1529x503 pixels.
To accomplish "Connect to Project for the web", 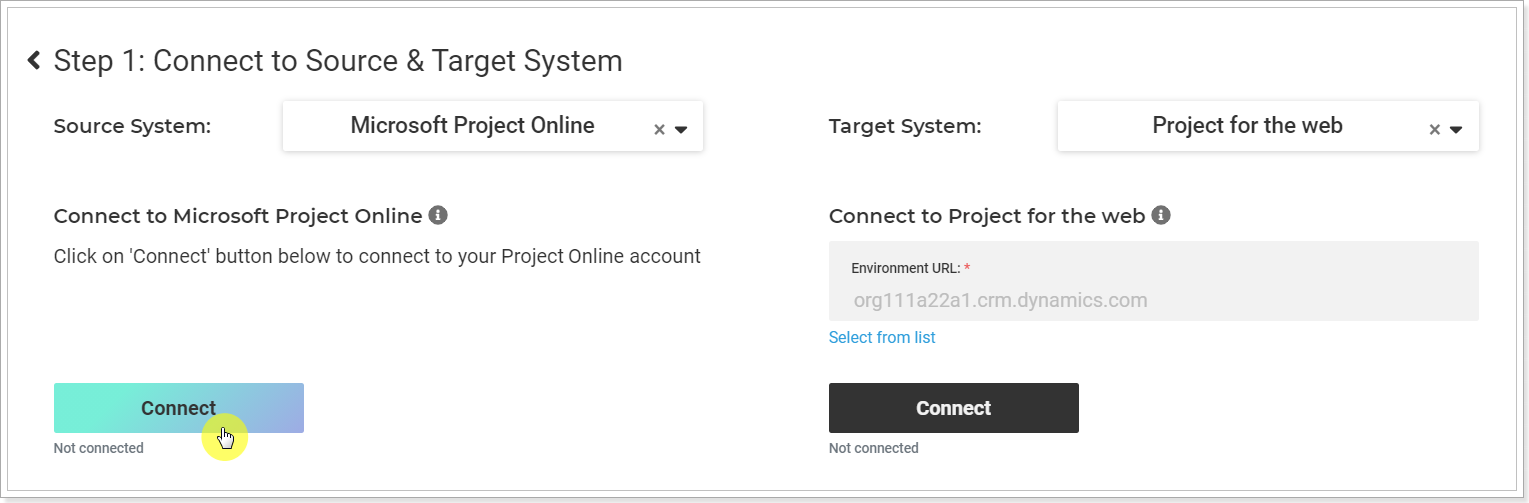I will coord(954,408).
